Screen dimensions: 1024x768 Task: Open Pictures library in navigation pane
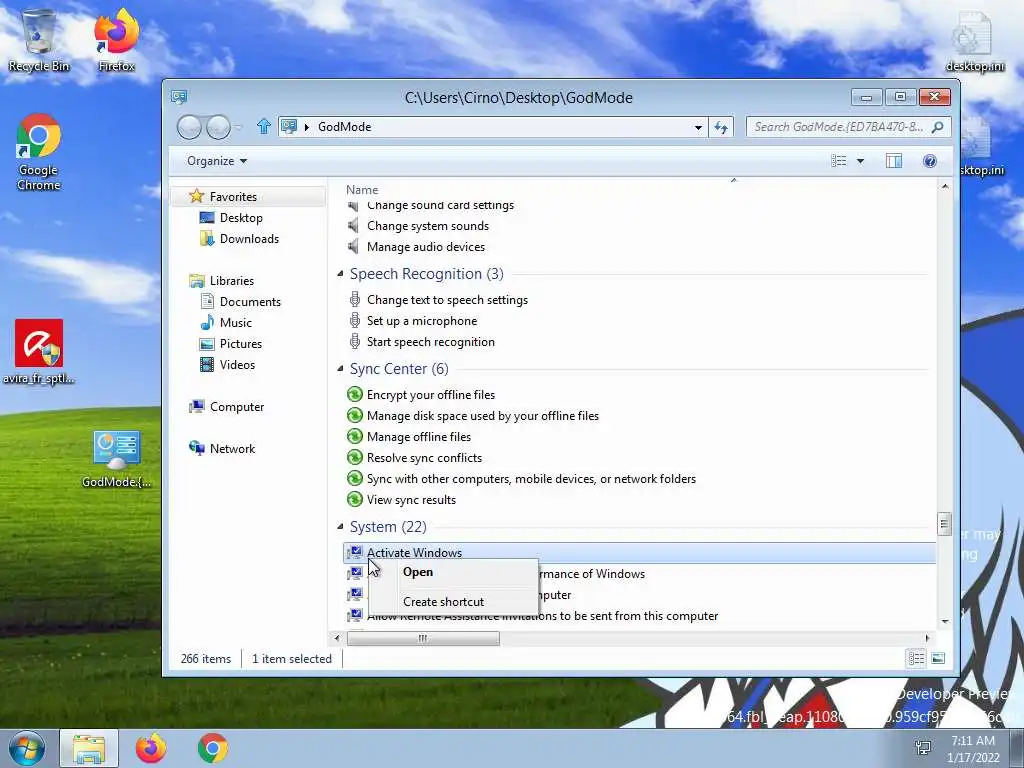[240, 344]
